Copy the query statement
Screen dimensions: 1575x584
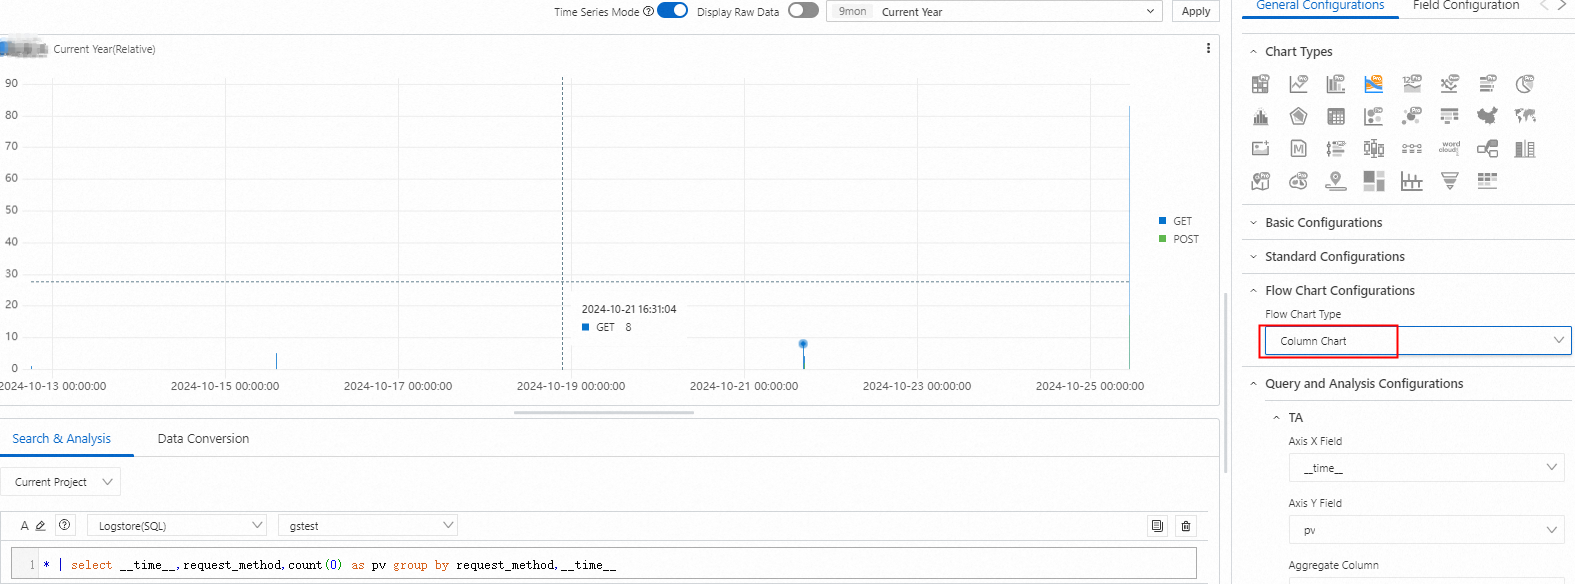[x=1157, y=526]
